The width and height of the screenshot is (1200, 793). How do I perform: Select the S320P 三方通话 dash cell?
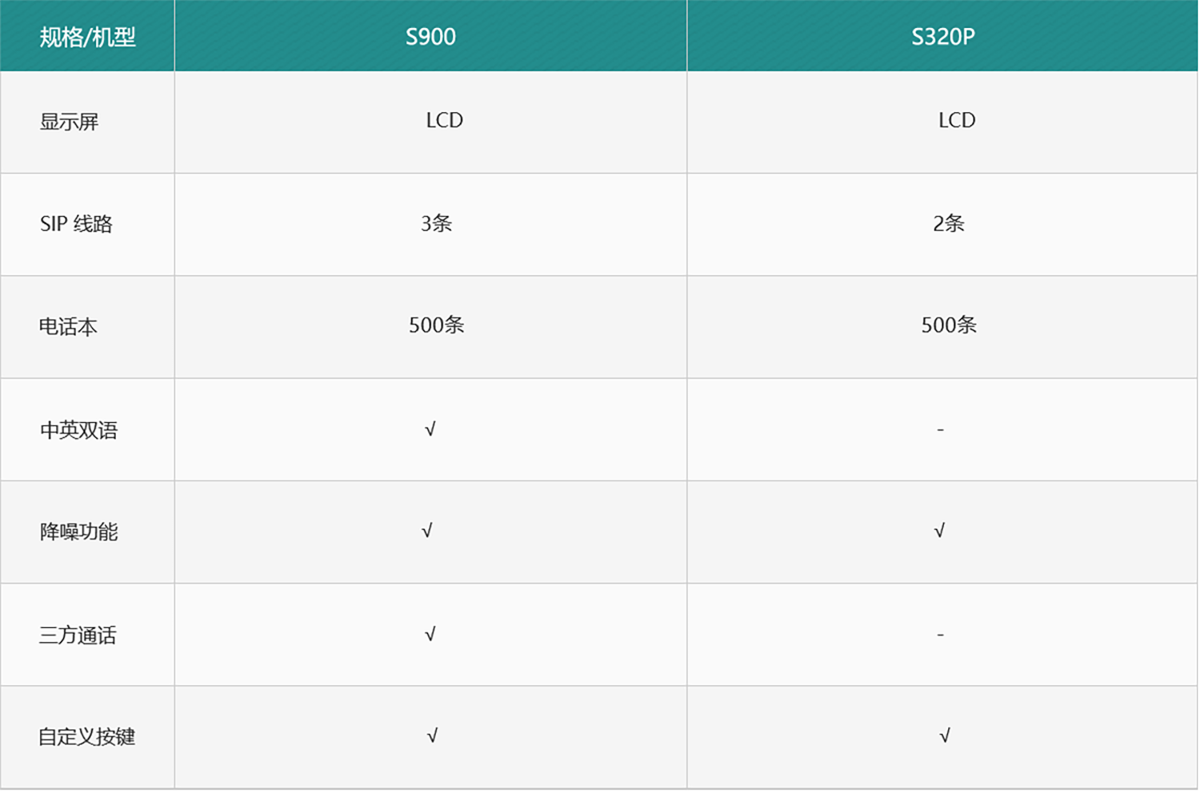click(941, 635)
